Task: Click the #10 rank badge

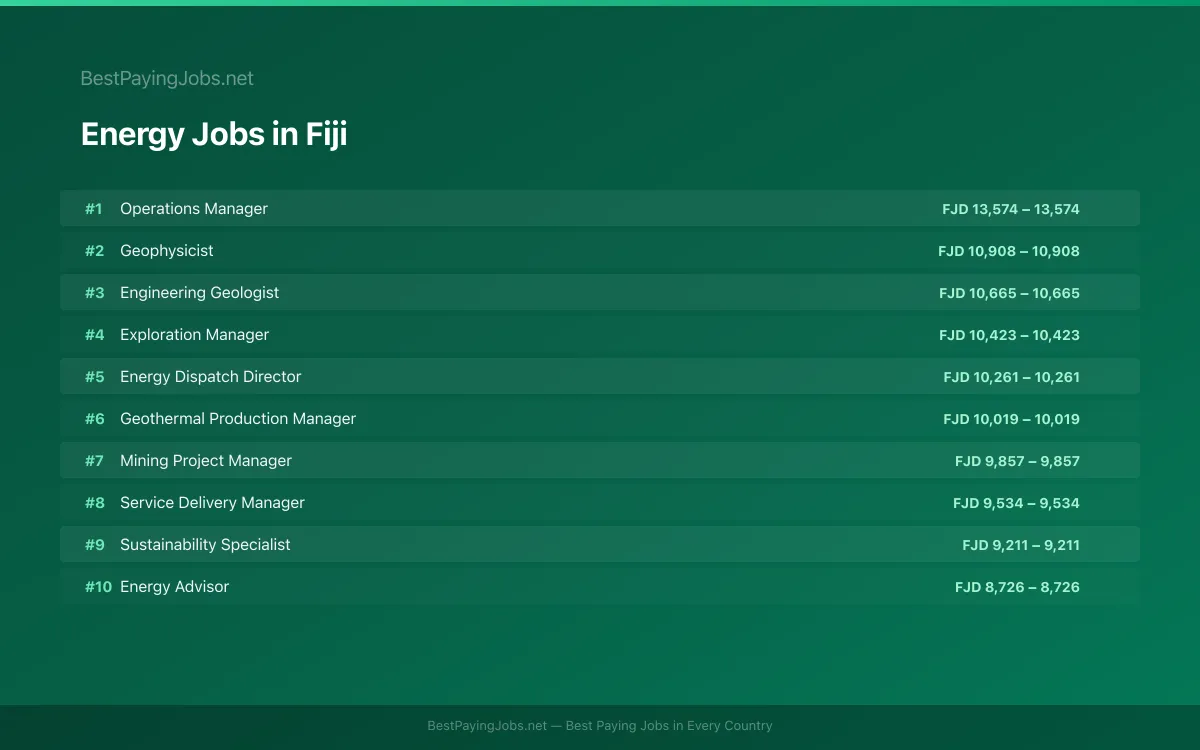Action: pyautogui.click(x=98, y=587)
